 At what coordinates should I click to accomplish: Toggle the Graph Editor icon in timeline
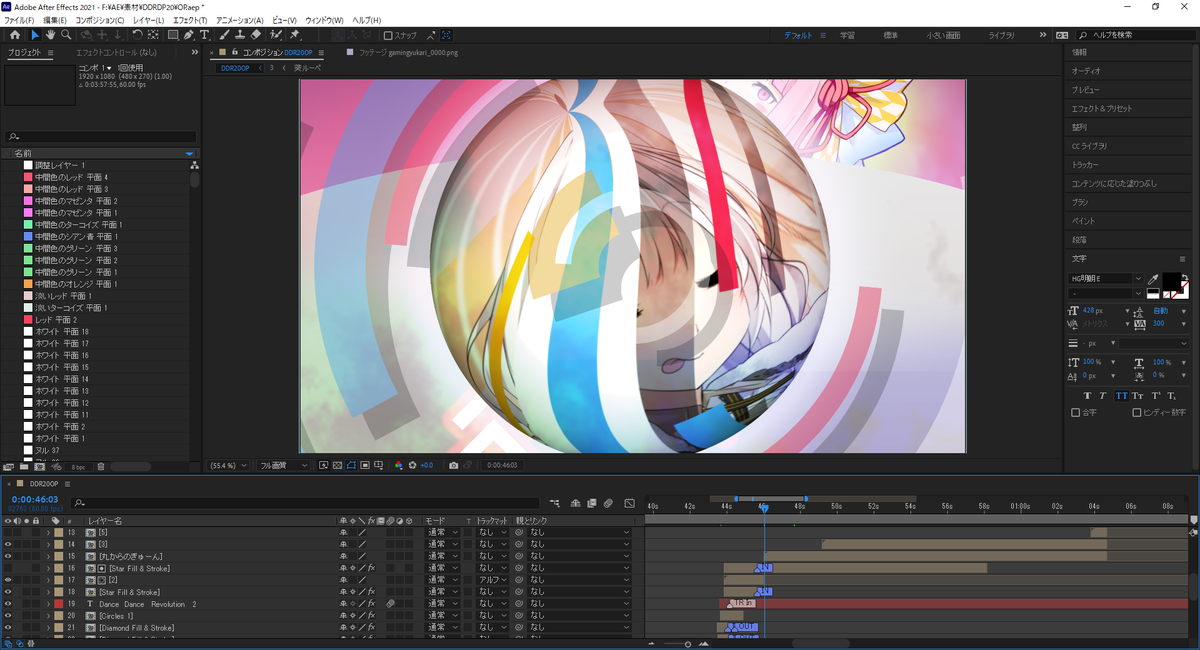click(x=629, y=502)
